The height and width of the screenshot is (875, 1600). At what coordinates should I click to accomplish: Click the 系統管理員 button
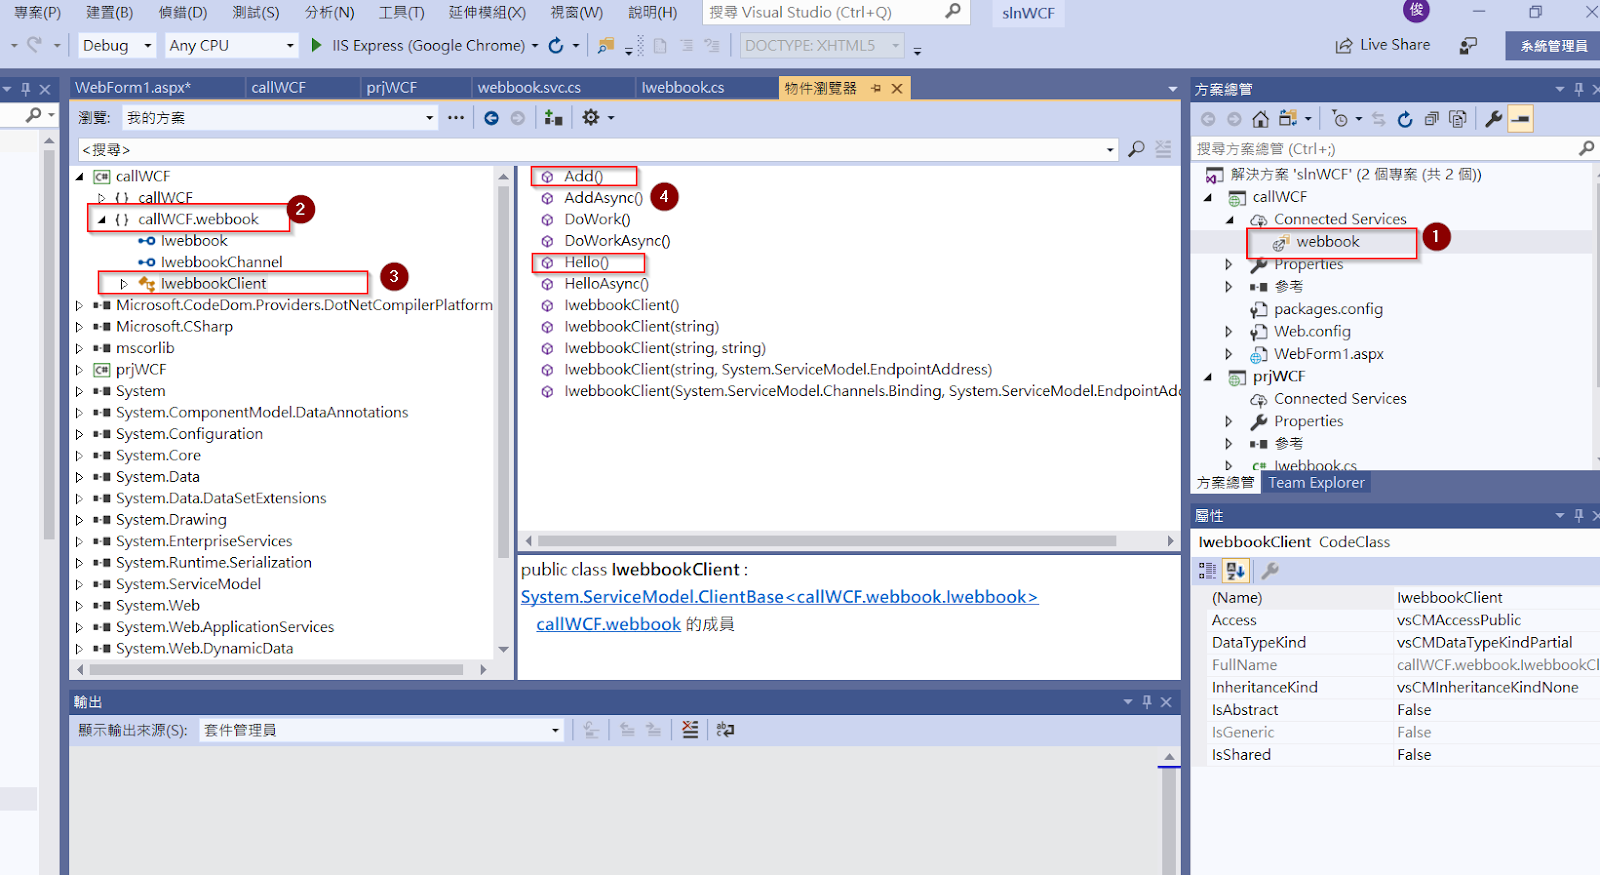1553,46
